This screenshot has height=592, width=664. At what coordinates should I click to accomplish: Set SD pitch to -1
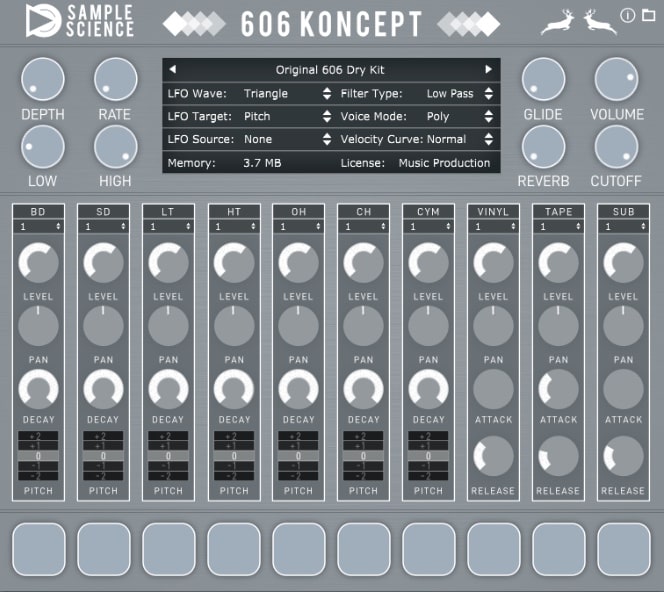pyautogui.click(x=103, y=465)
